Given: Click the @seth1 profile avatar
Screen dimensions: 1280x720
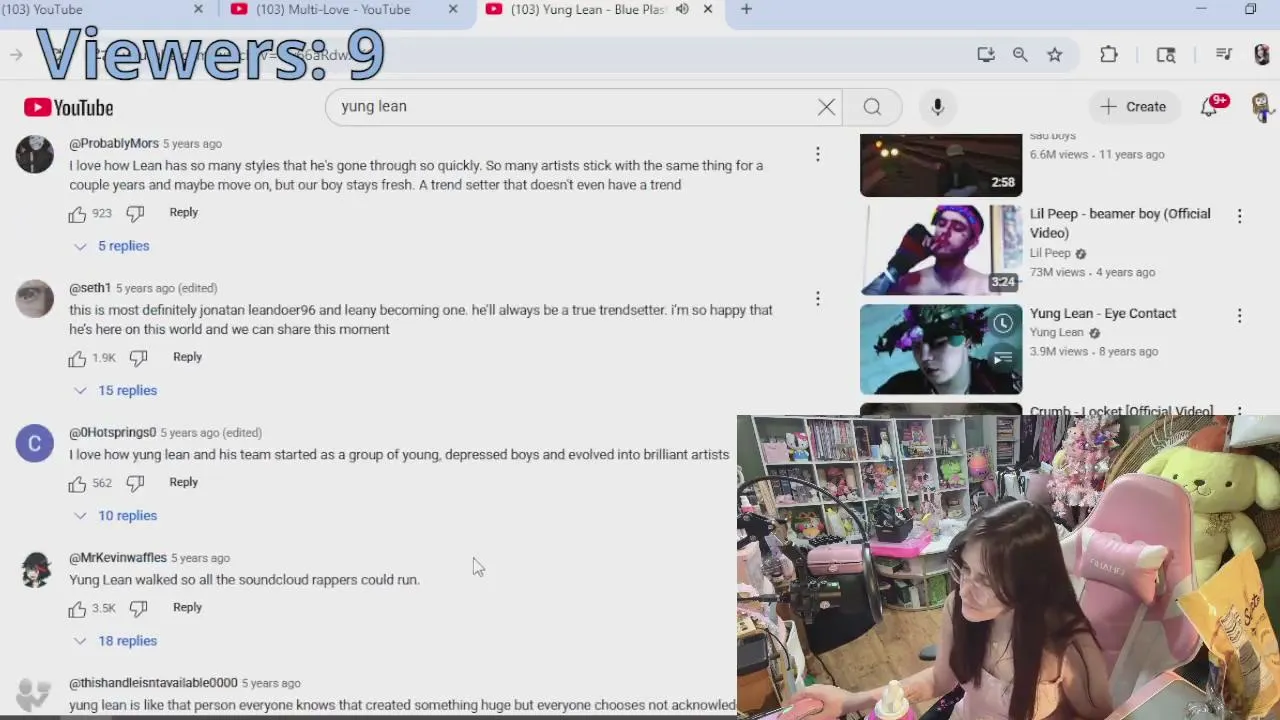Looking at the screenshot, I should tap(35, 299).
